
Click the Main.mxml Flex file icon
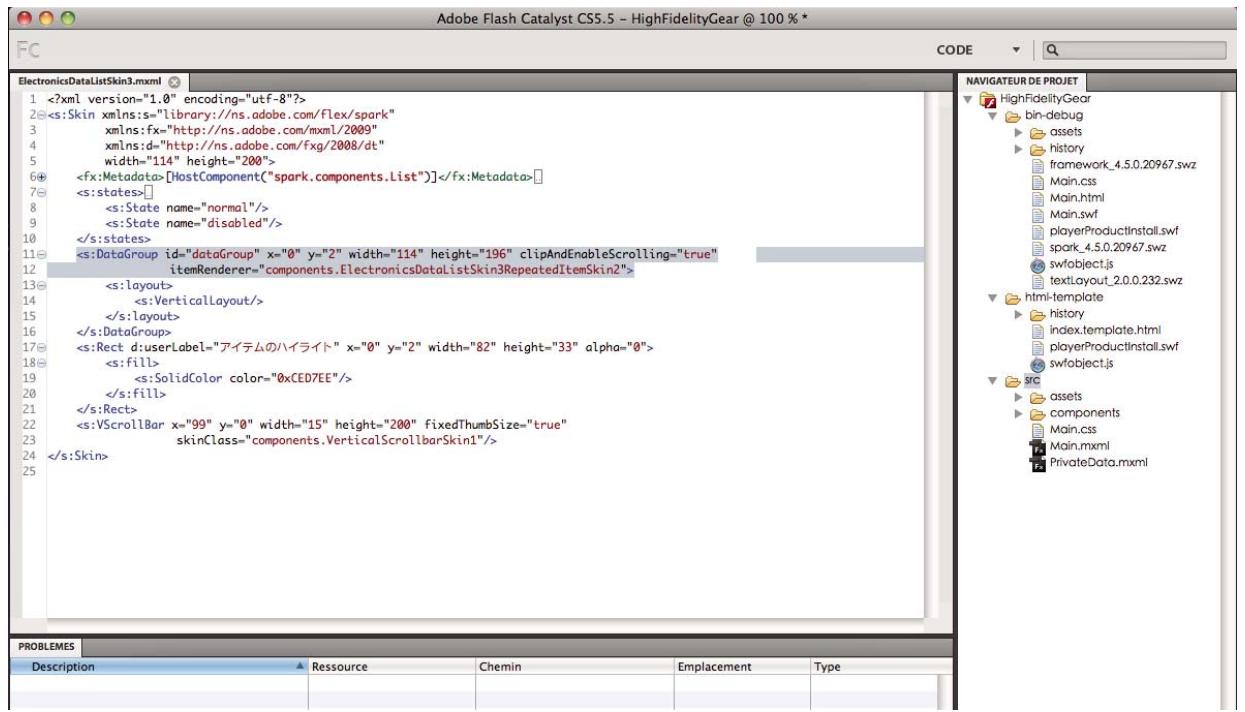1038,445
